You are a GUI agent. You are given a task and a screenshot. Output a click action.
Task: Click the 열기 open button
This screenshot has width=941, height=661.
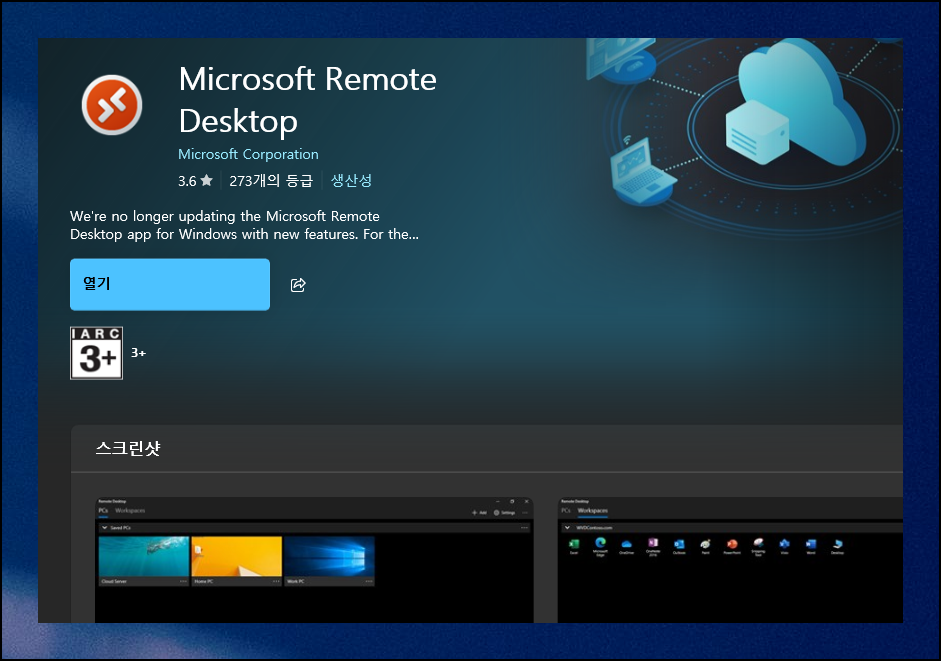click(170, 285)
